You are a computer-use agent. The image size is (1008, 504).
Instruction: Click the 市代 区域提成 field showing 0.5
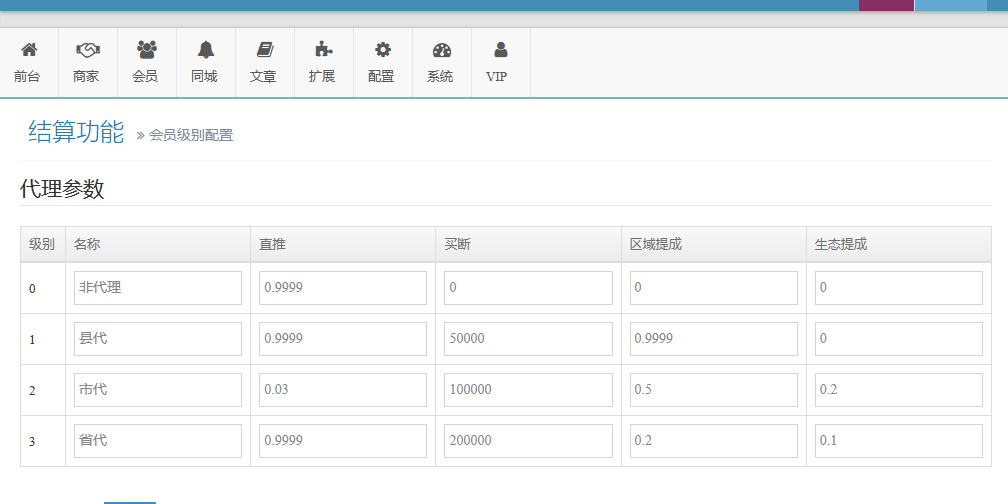coord(713,390)
